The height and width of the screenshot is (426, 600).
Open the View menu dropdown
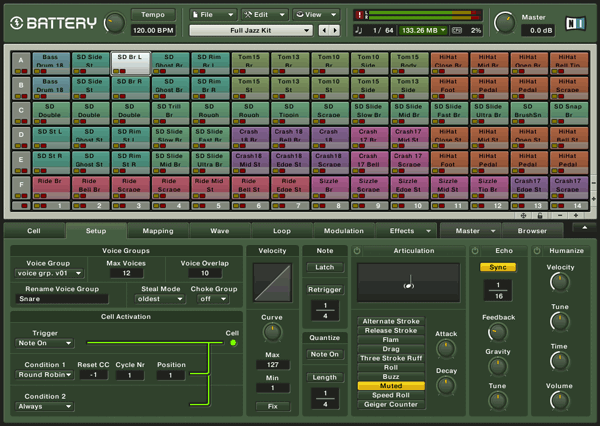[x=316, y=15]
